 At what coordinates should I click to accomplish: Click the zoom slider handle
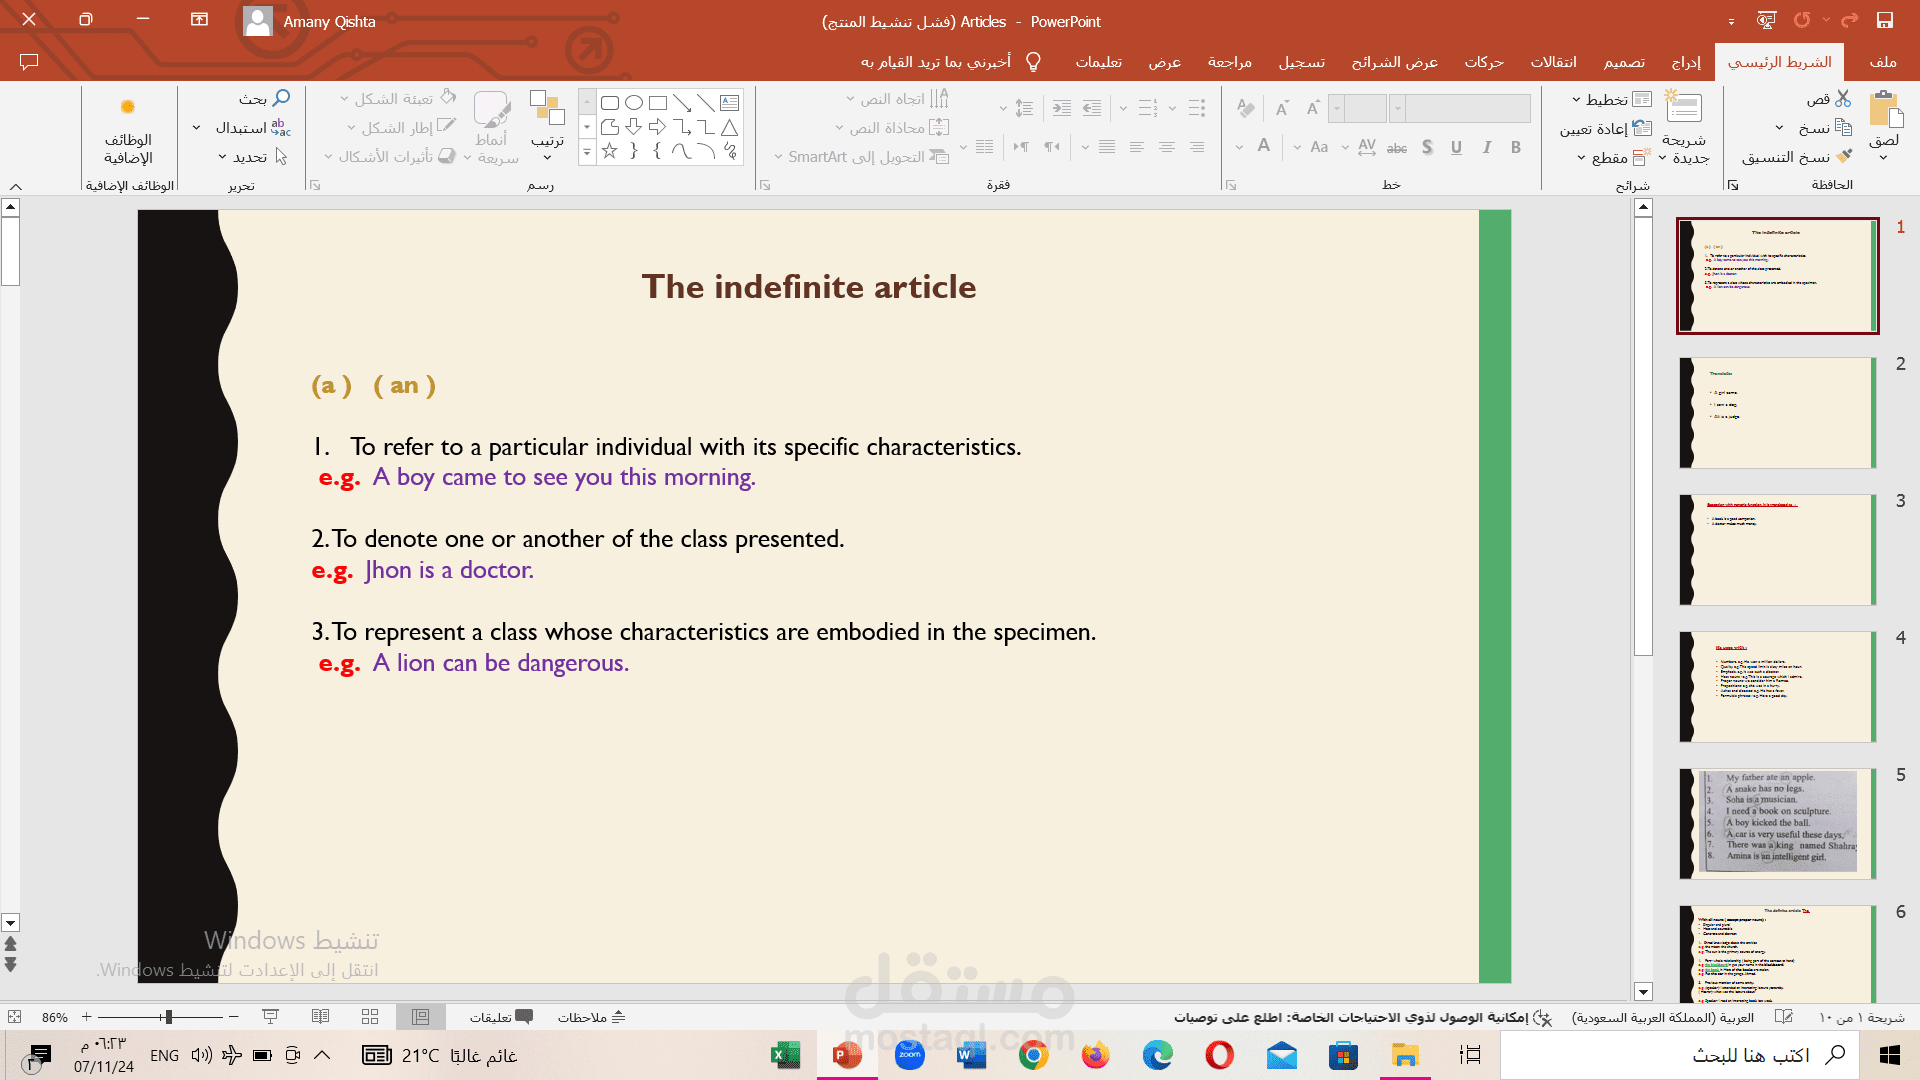point(168,1017)
